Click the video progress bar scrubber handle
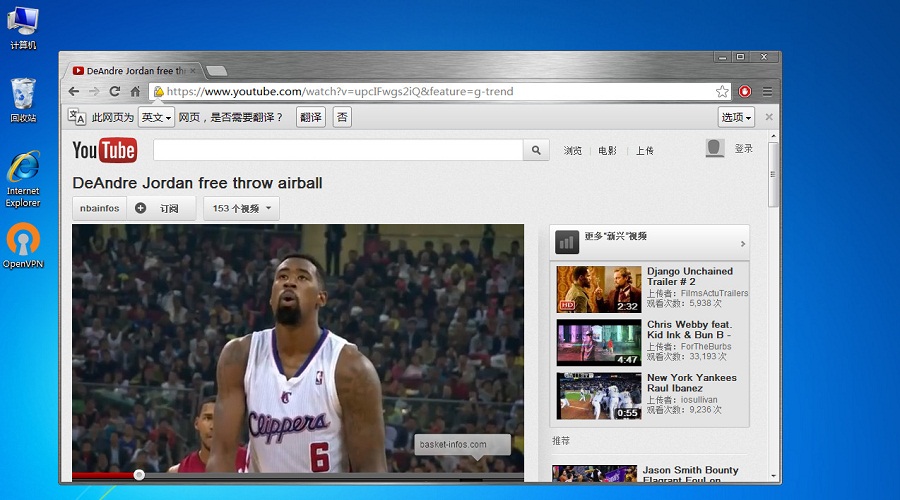 coord(139,475)
